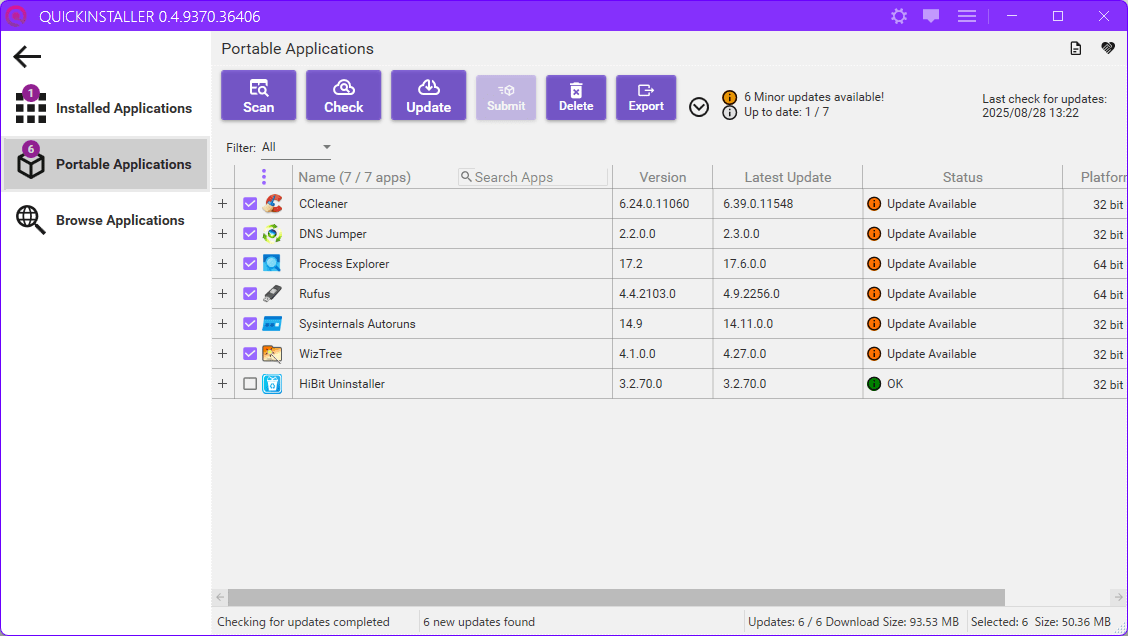Select the CCleaner version 6.24.0.11060 cell

(663, 204)
